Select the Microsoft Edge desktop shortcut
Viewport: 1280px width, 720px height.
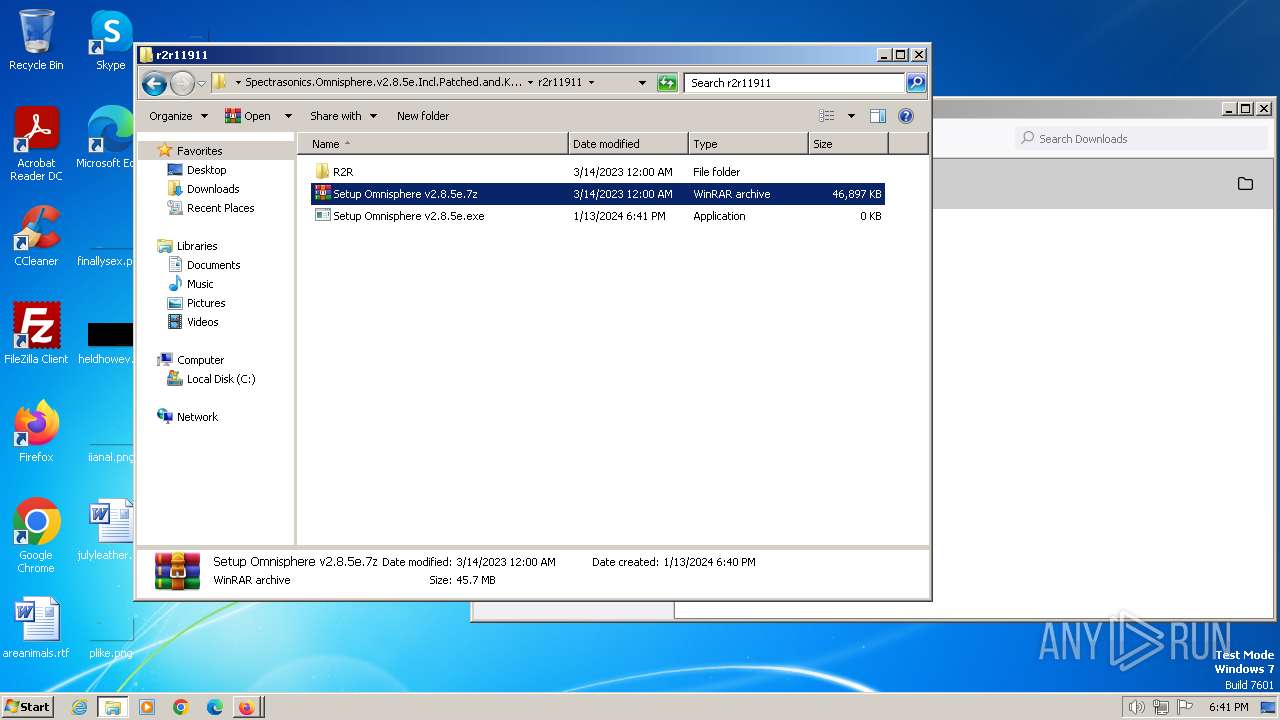(x=108, y=138)
